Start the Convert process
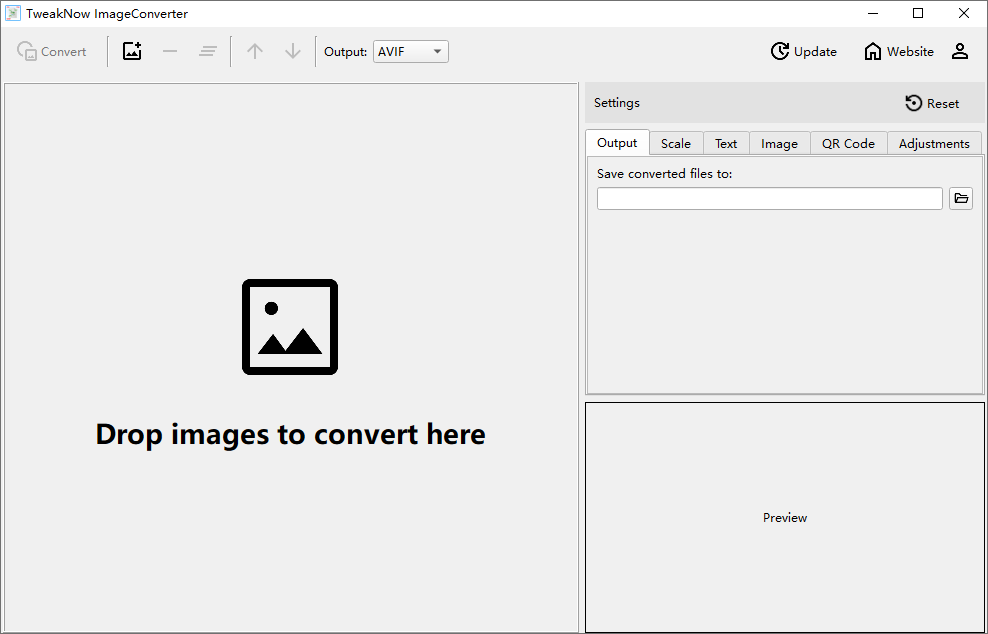Image resolution: width=988 pixels, height=634 pixels. coord(52,51)
